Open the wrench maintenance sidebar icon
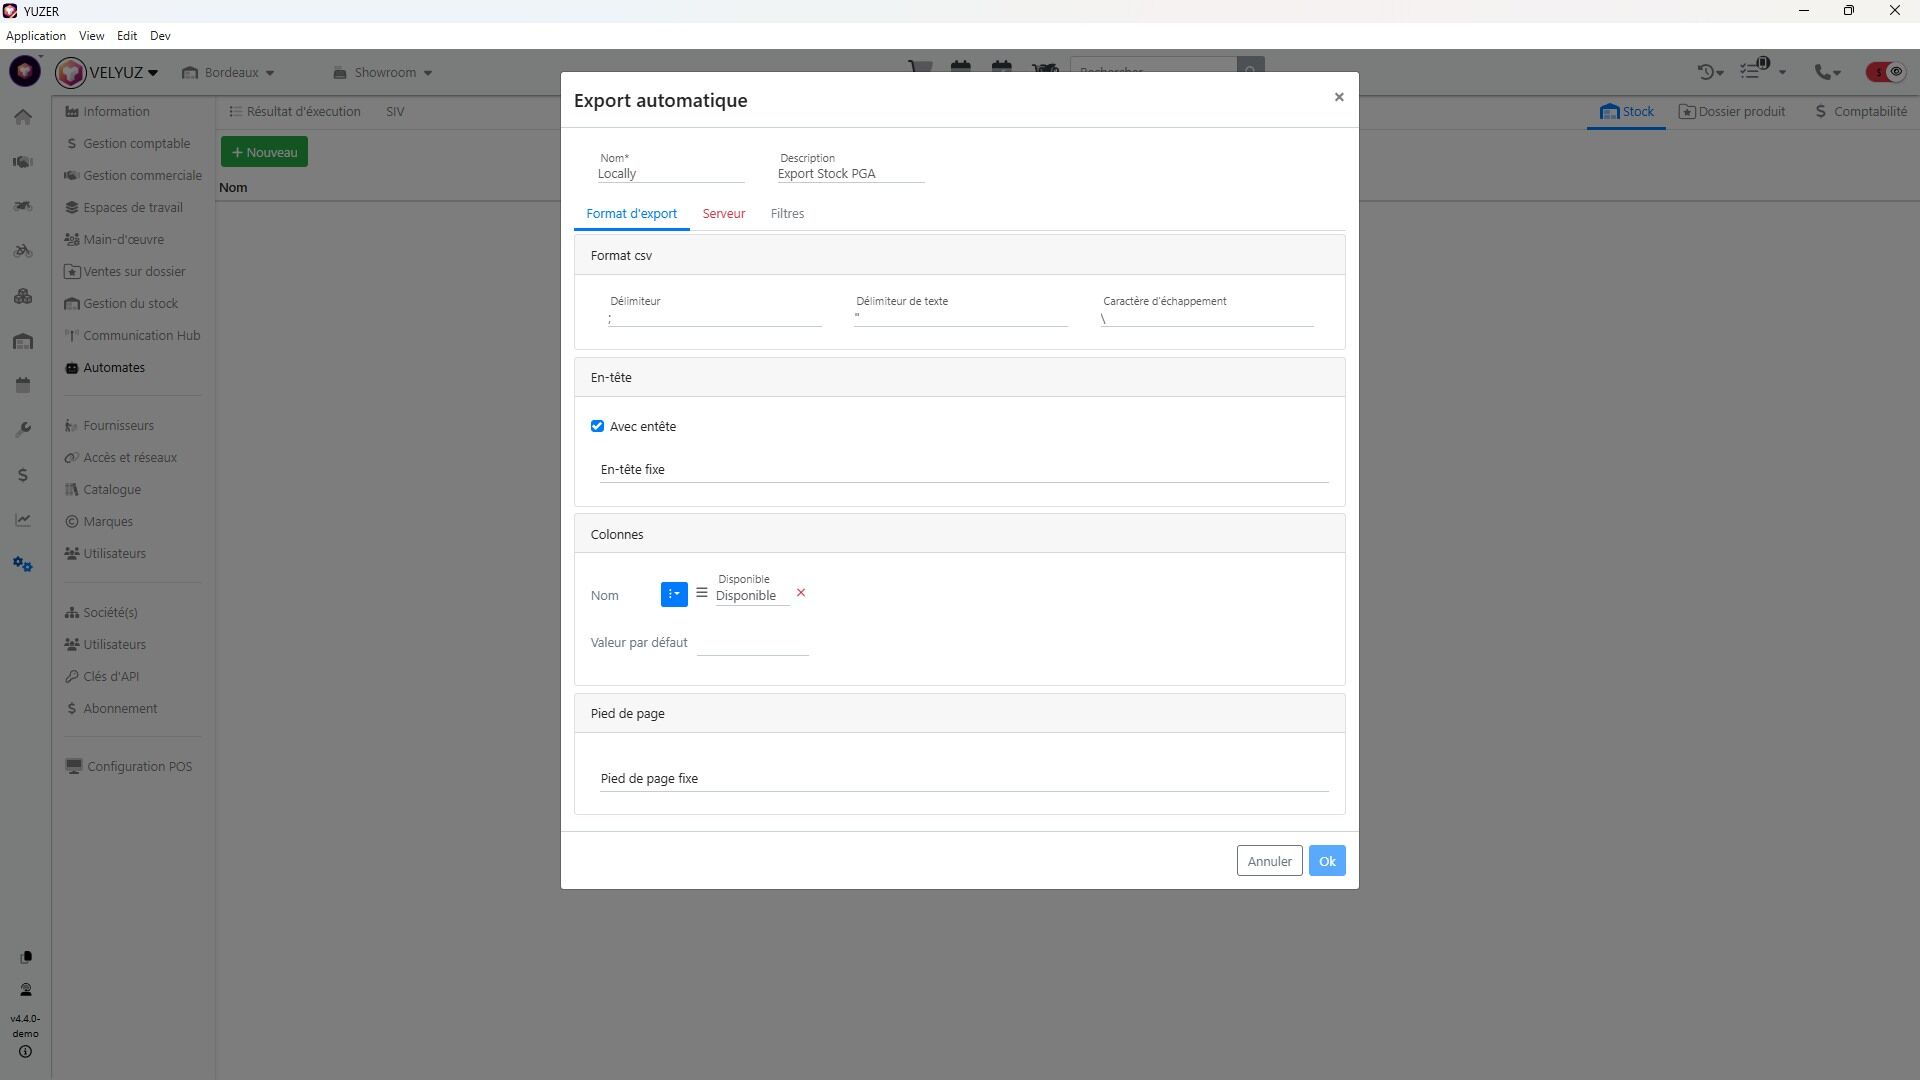Image resolution: width=1920 pixels, height=1080 pixels. (23, 430)
